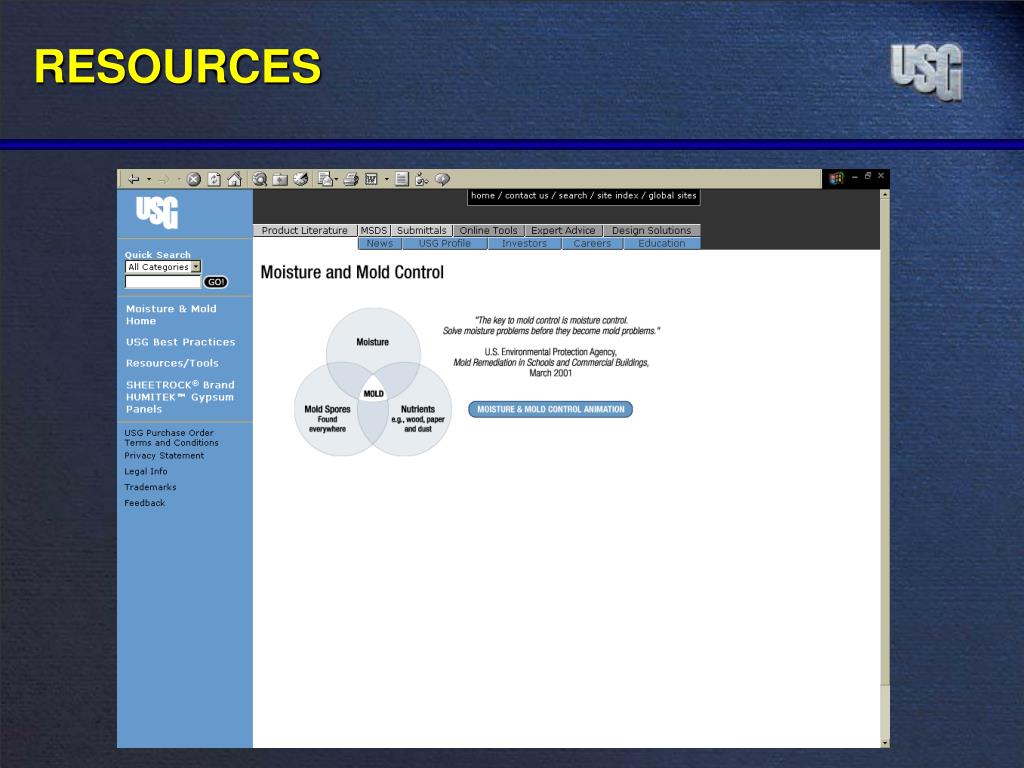Open USG Best Practices link
This screenshot has height=768, width=1024.
(180, 342)
